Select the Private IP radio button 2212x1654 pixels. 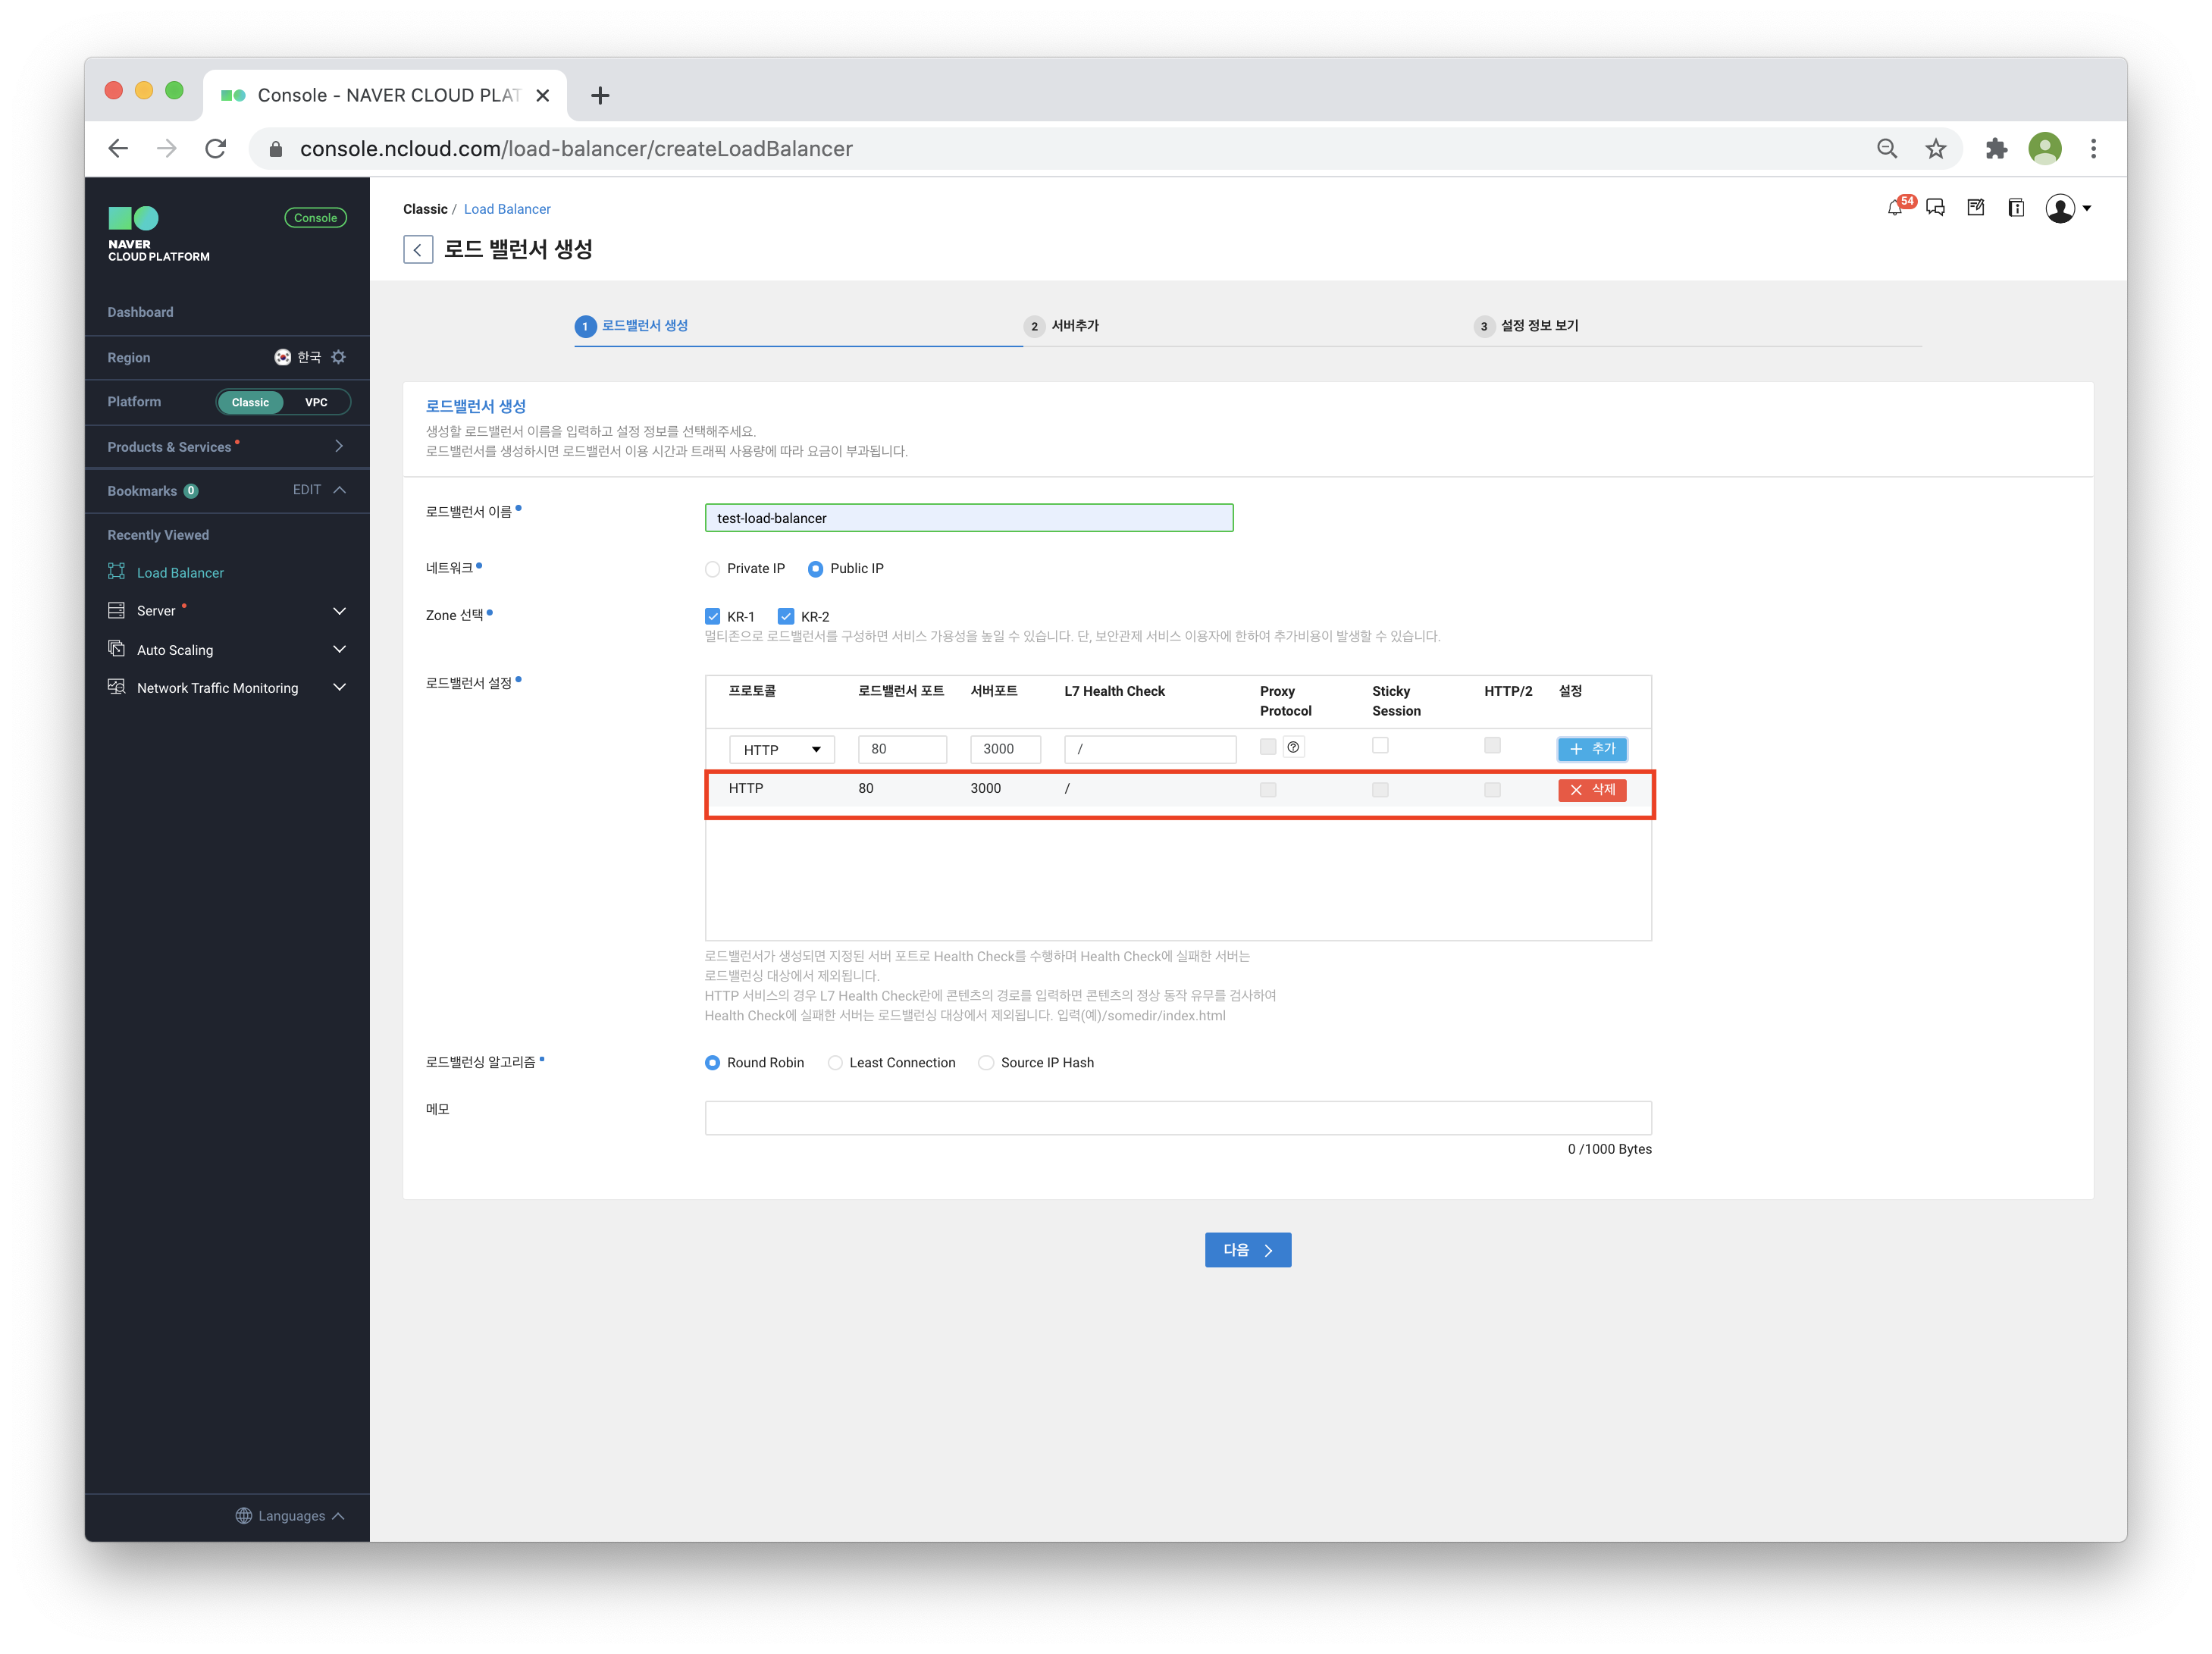(713, 569)
